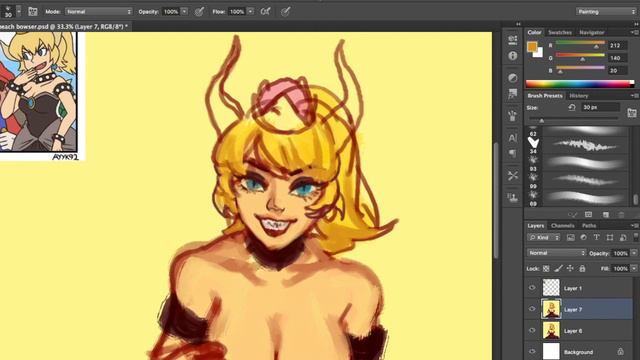
Task: Filter for adjustment layers icon
Action: point(584,238)
